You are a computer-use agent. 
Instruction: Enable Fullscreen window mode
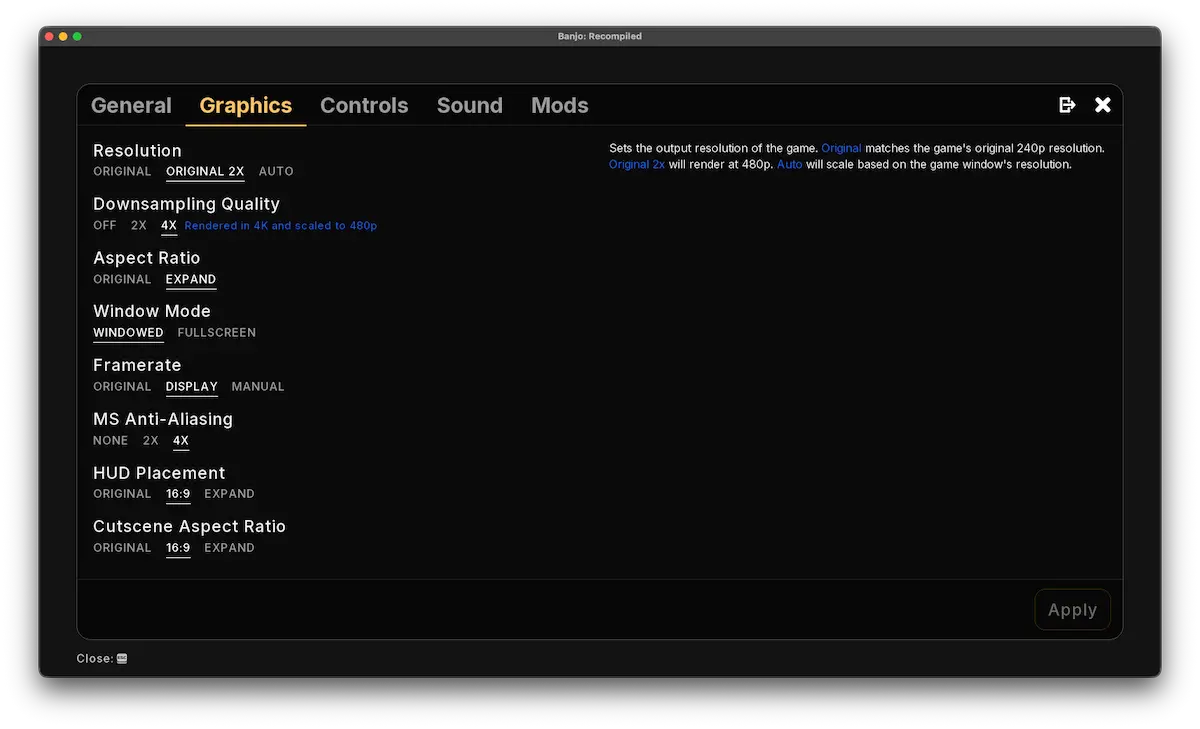click(x=216, y=332)
